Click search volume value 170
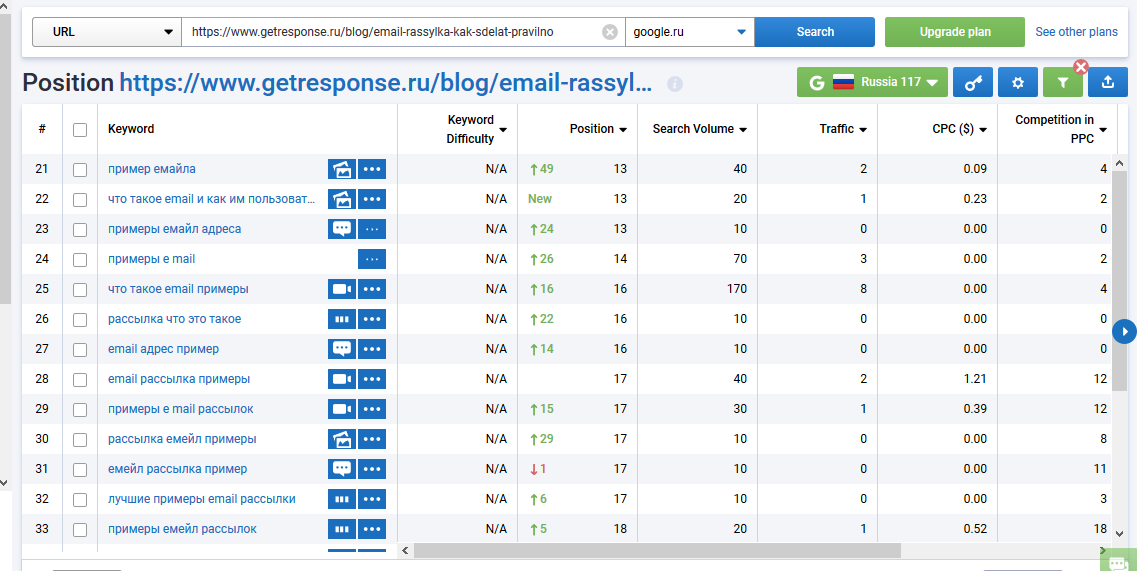The image size is (1137, 571). coord(737,289)
